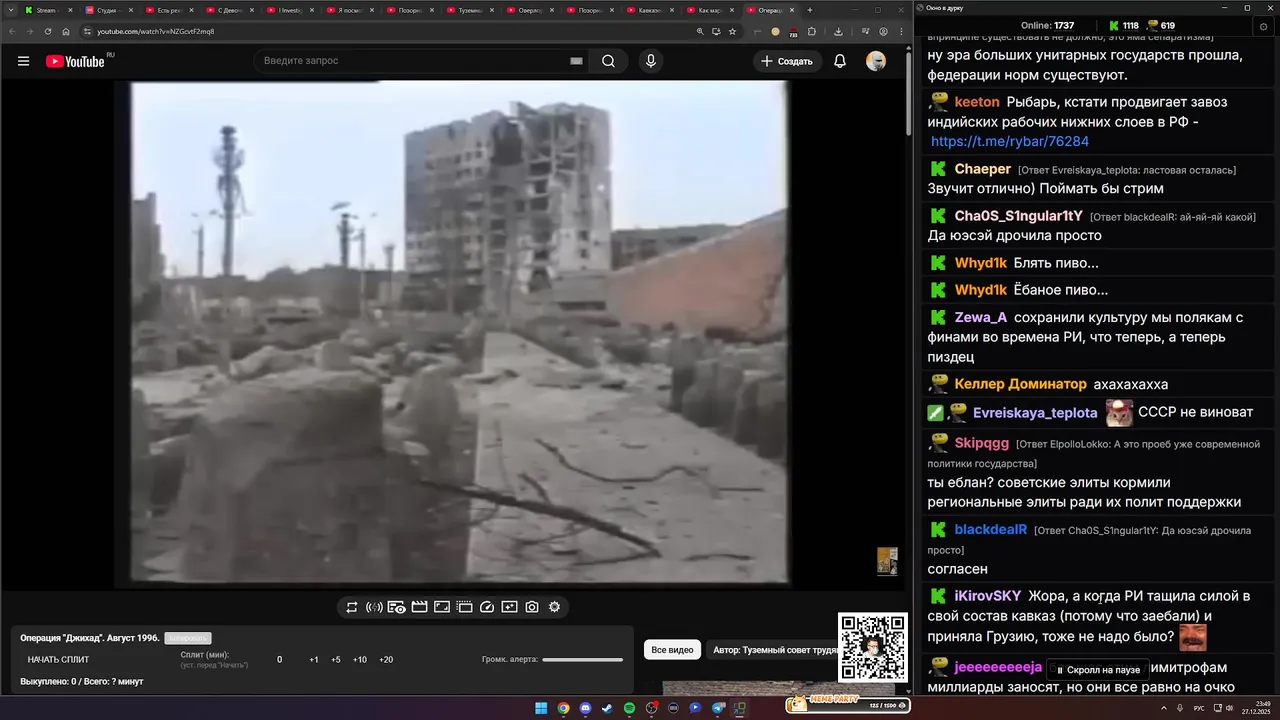Open Spotify from the taskbar
This screenshot has width=1280, height=720.
click(x=629, y=708)
